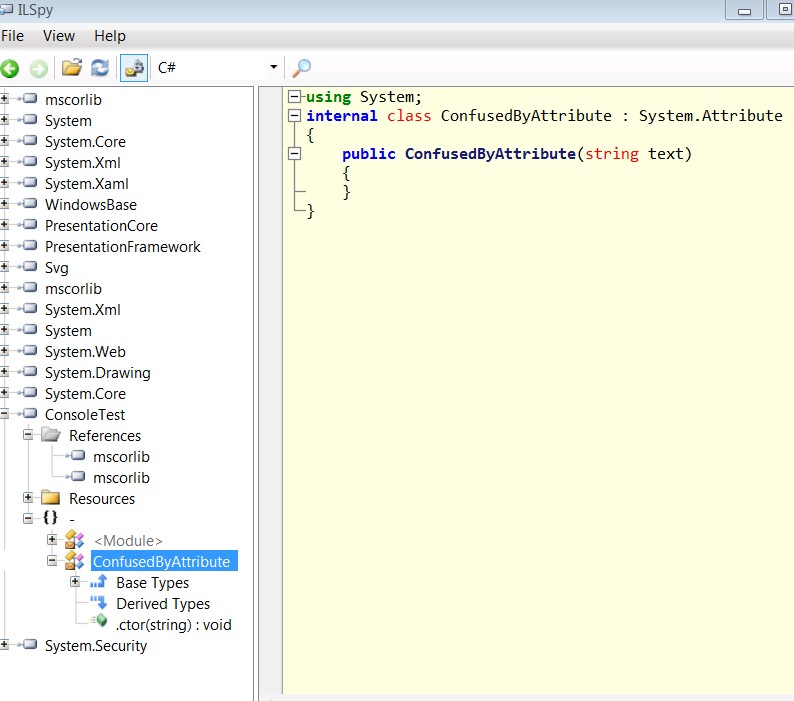Click the Refresh assemblies icon
The height and width of the screenshot is (701, 794).
pos(100,67)
